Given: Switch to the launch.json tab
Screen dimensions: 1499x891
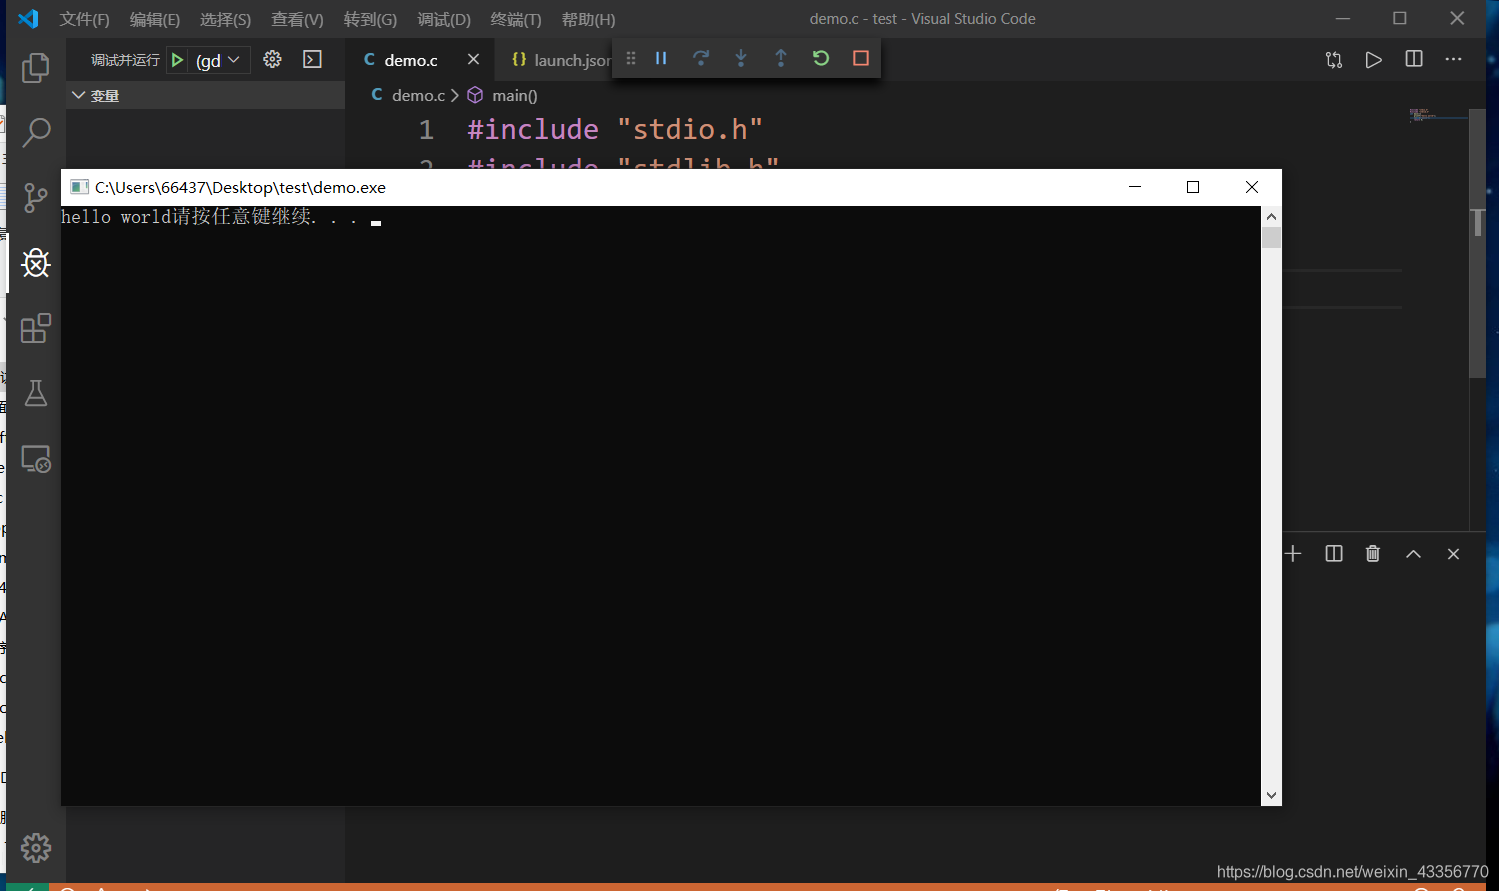Looking at the screenshot, I should pyautogui.click(x=562, y=60).
